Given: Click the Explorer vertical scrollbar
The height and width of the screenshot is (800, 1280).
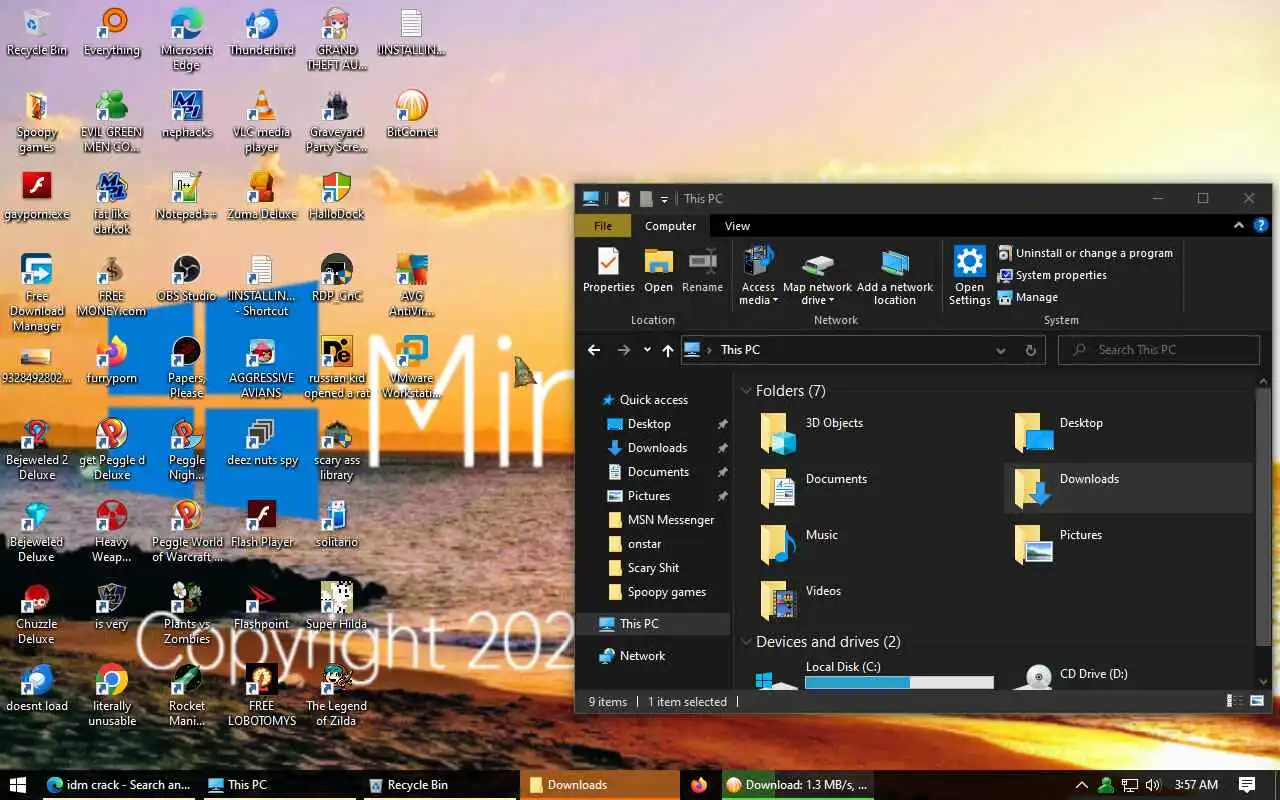Looking at the screenshot, I should pyautogui.click(x=1264, y=515).
